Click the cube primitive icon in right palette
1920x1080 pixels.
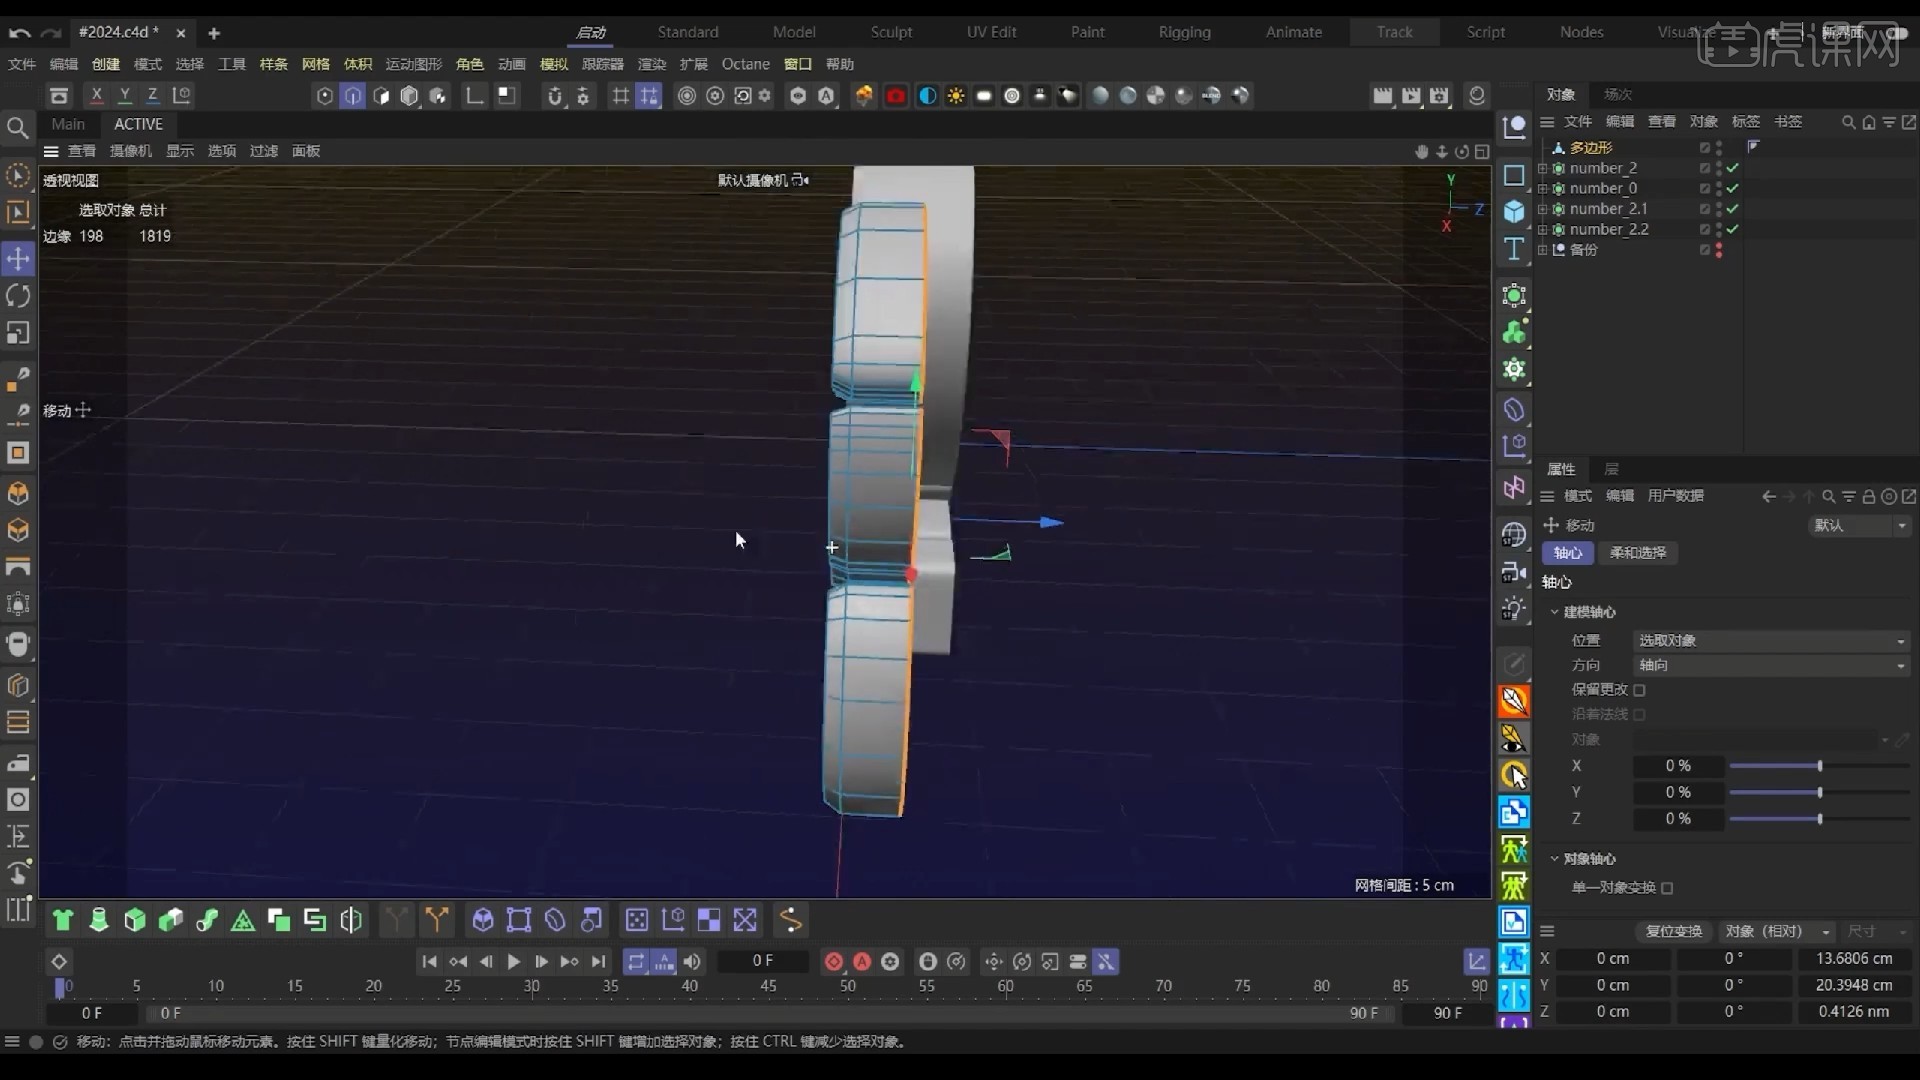1514,212
